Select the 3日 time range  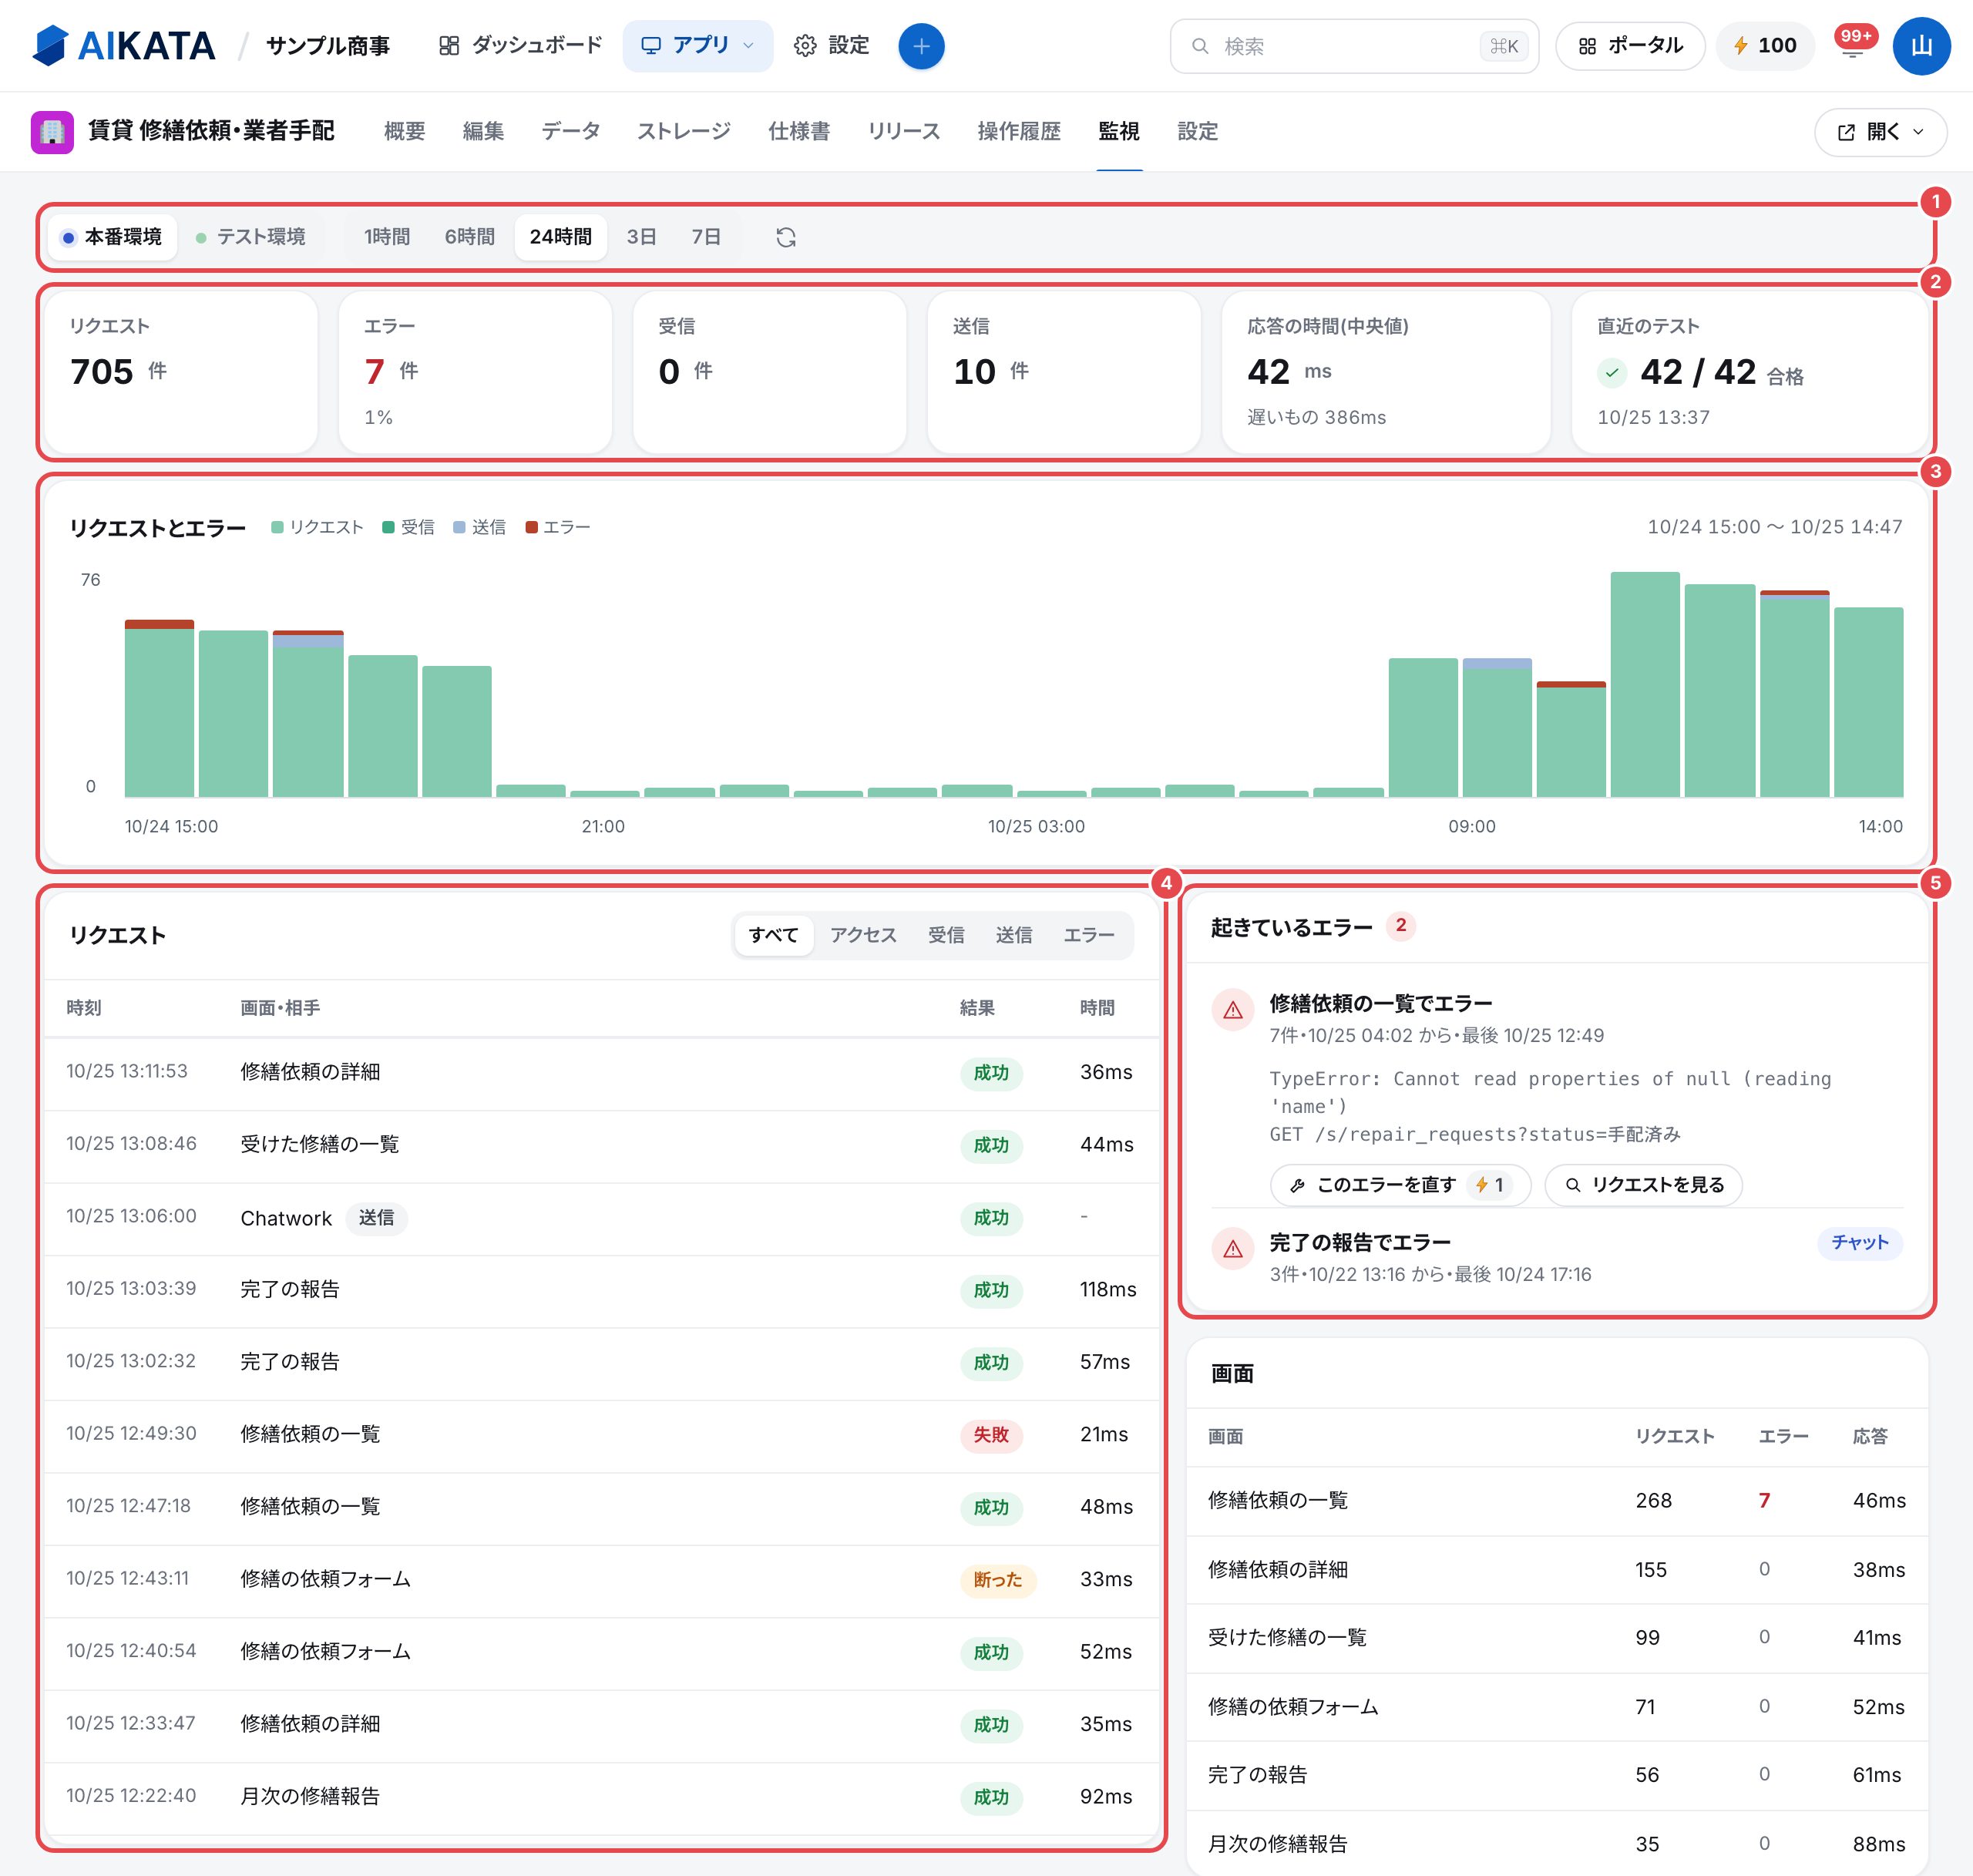pyautogui.click(x=641, y=237)
